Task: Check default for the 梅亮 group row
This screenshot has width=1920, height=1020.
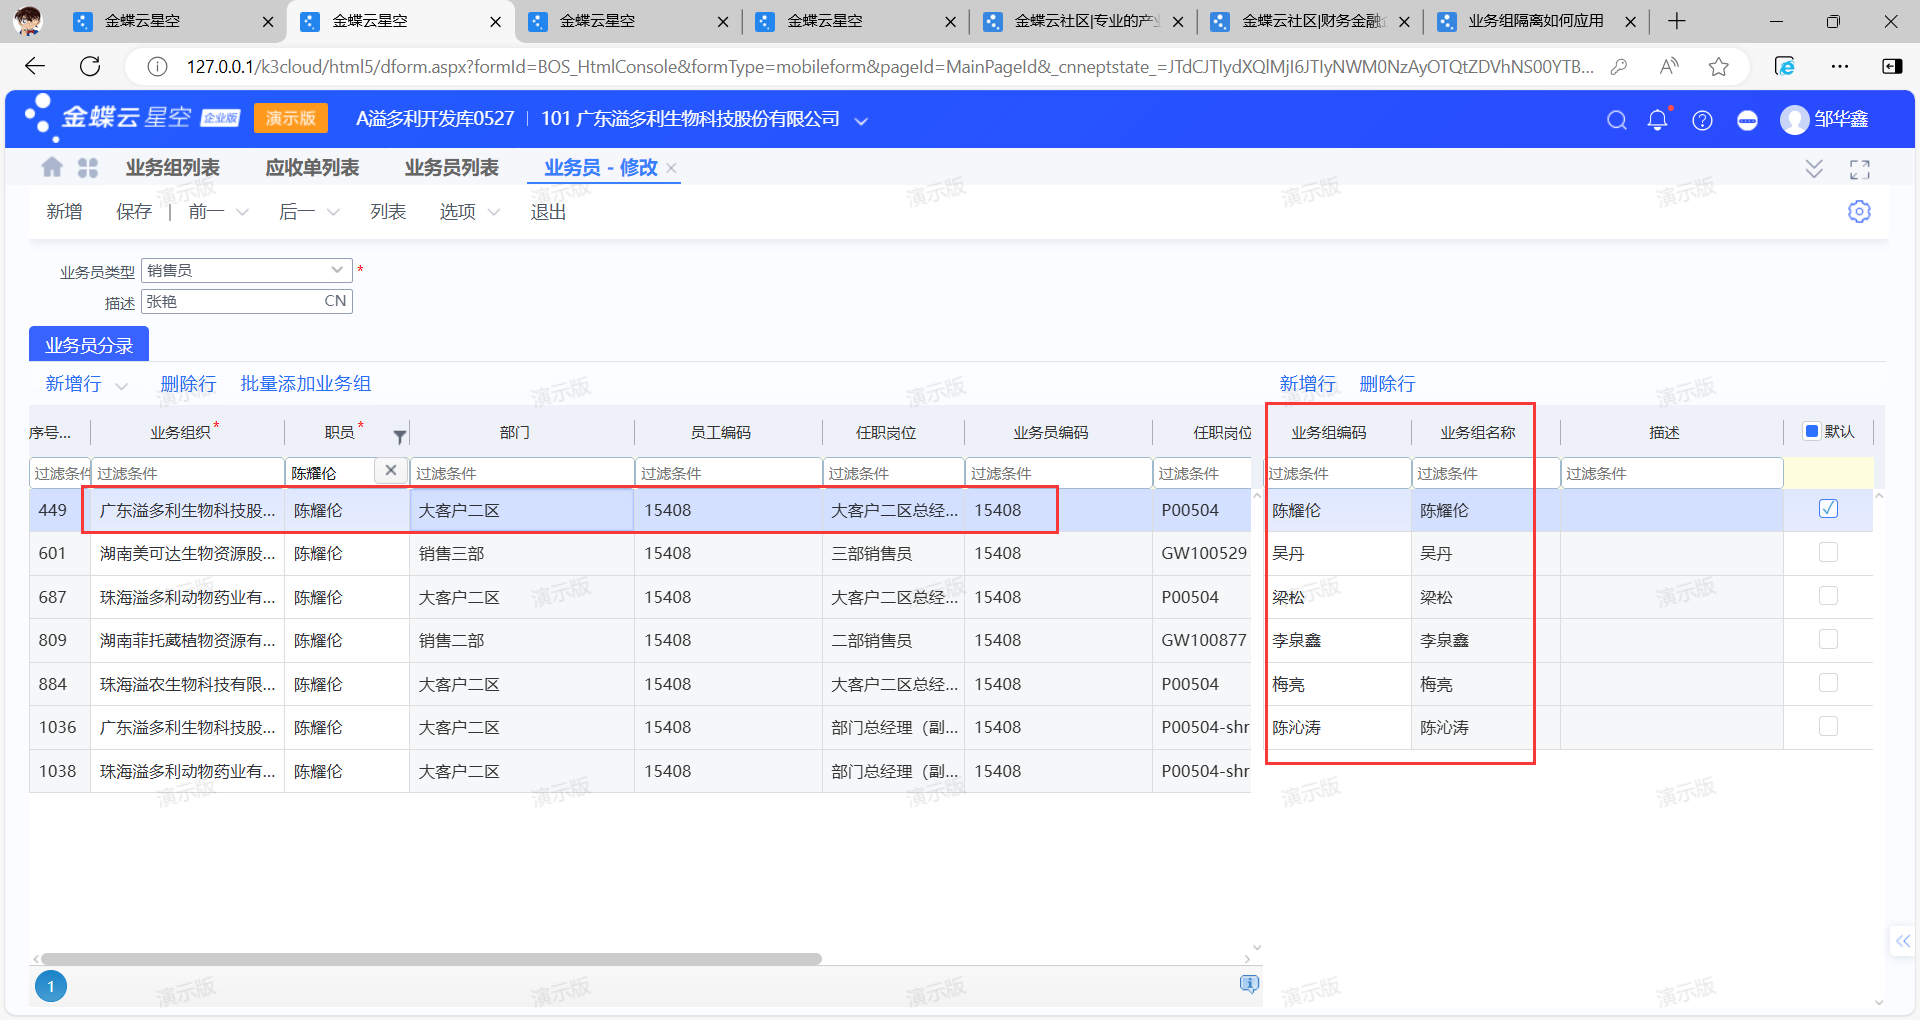Action: [1828, 683]
